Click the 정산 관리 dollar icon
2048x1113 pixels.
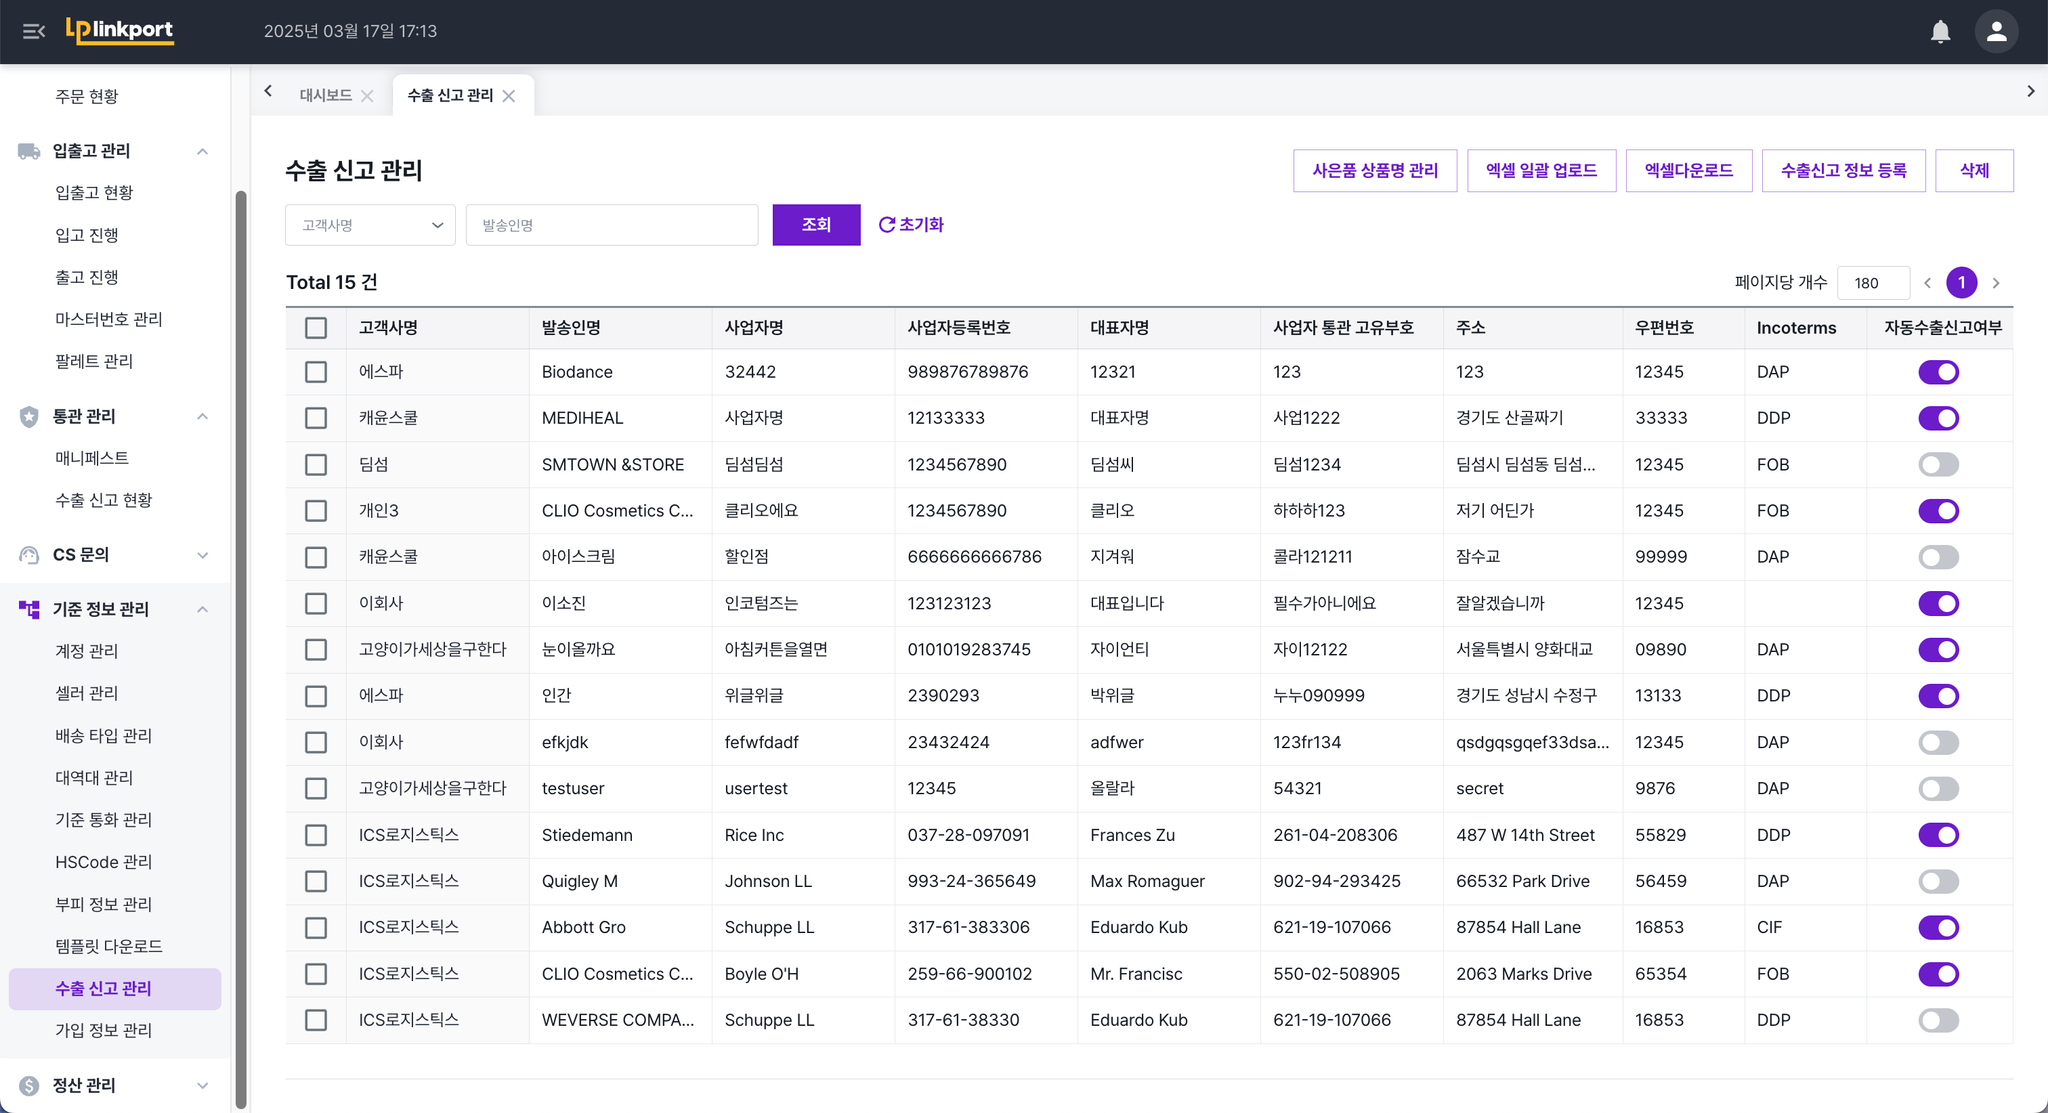[29, 1086]
